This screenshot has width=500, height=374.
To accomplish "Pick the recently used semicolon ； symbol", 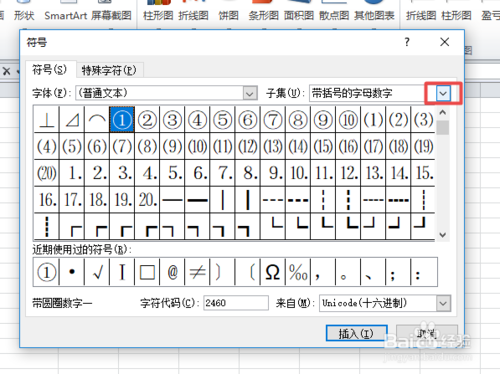I will click(398, 272).
